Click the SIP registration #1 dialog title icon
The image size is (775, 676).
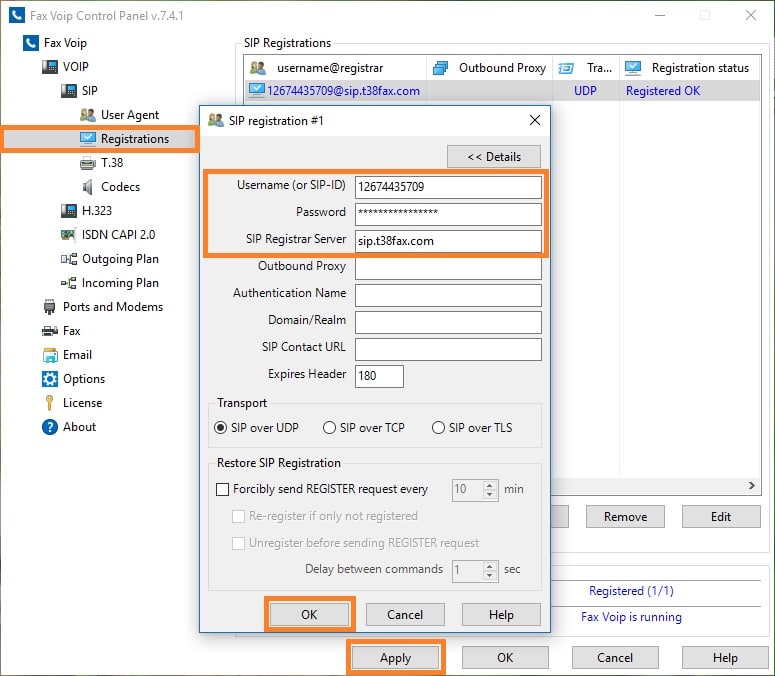(216, 120)
